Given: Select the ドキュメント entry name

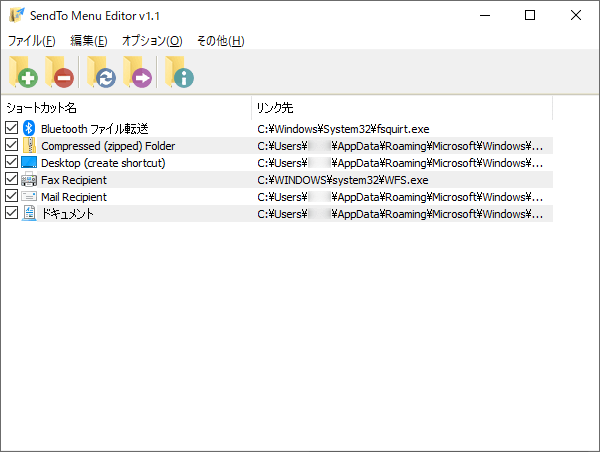Looking at the screenshot, I should [x=67, y=214].
